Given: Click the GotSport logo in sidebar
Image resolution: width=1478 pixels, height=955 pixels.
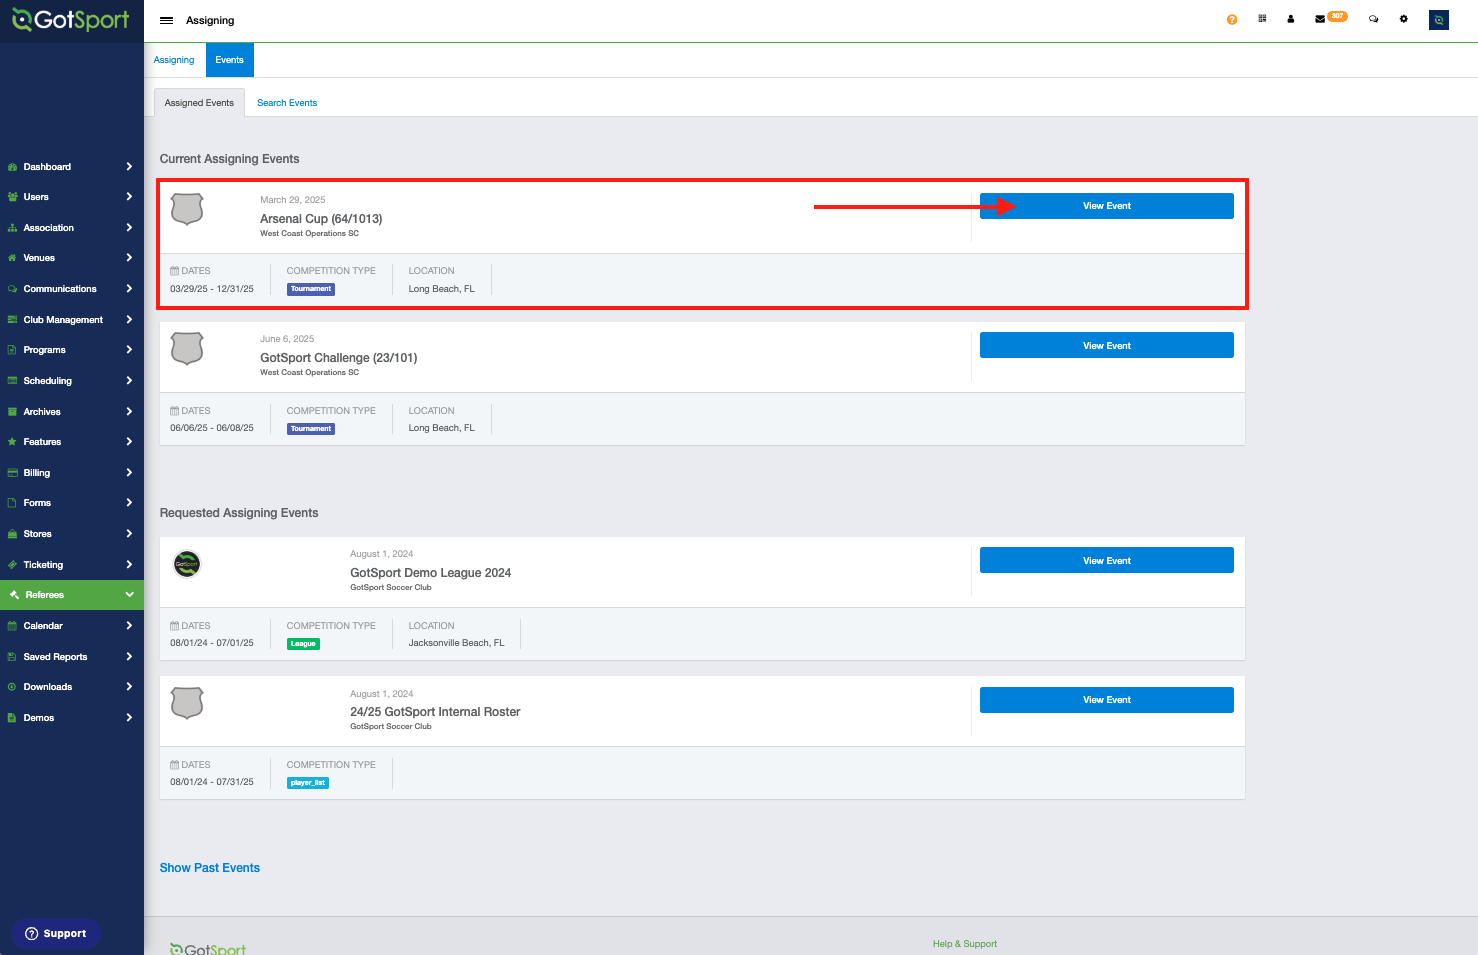Looking at the screenshot, I should coord(71,20).
